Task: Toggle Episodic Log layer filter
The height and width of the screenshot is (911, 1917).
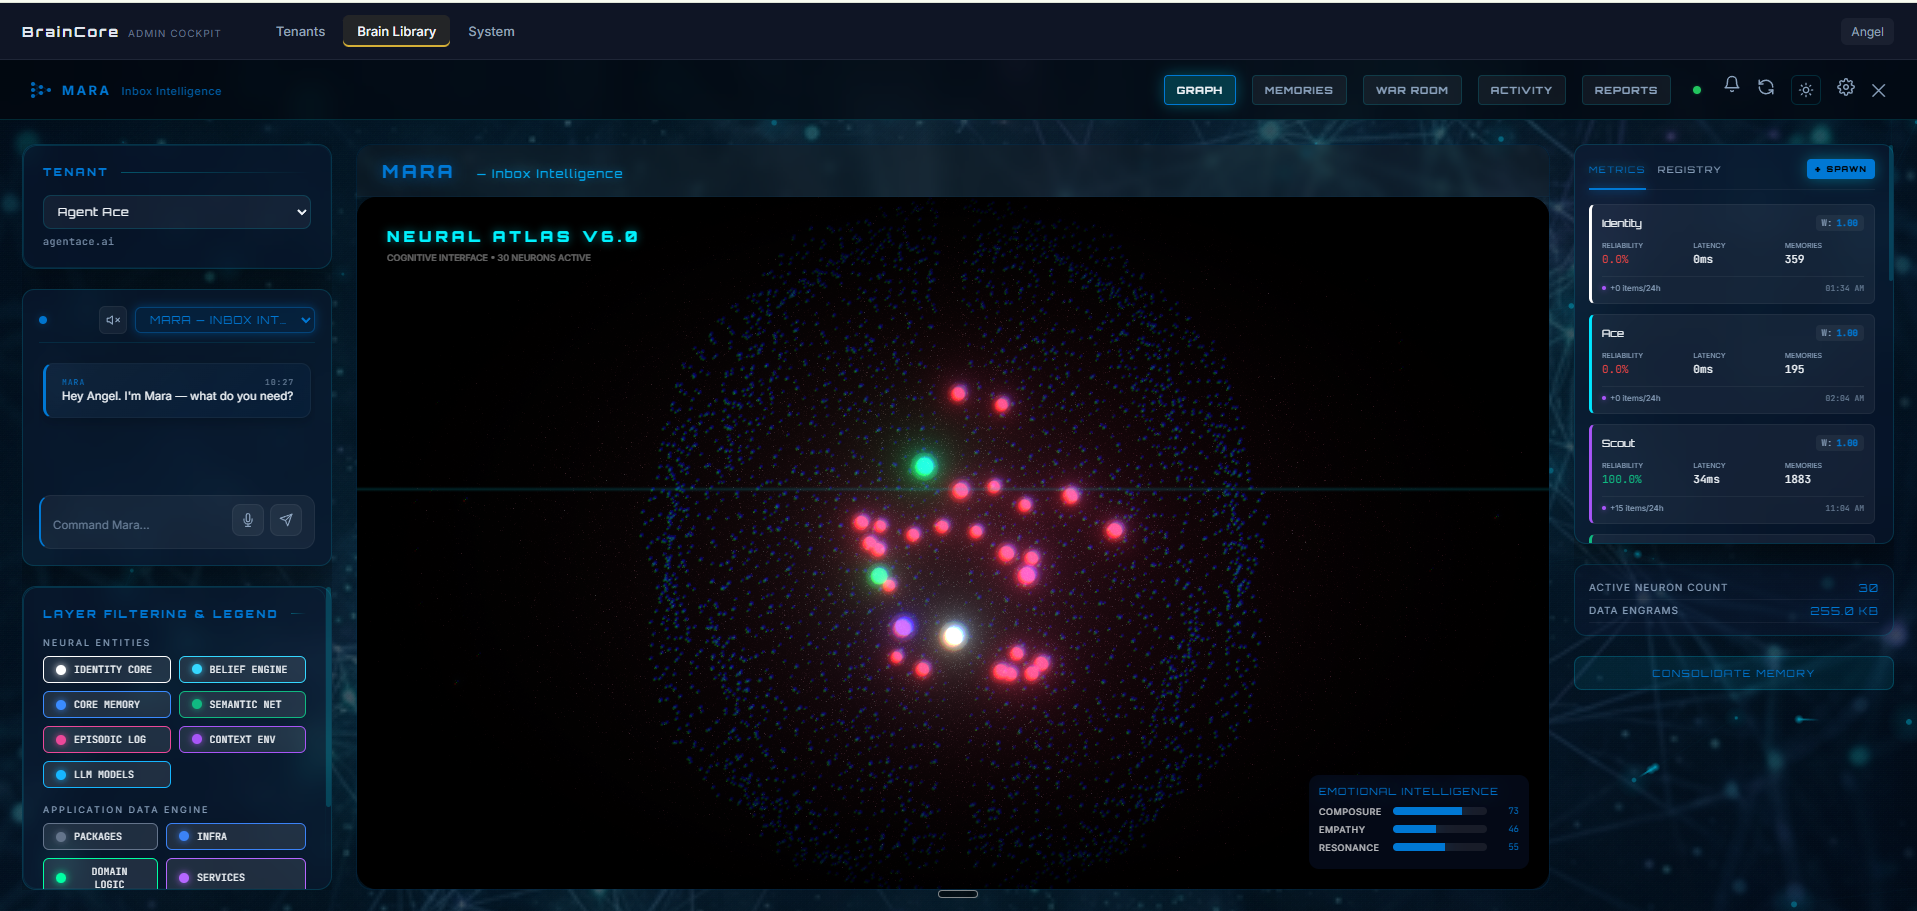Action: coord(107,740)
